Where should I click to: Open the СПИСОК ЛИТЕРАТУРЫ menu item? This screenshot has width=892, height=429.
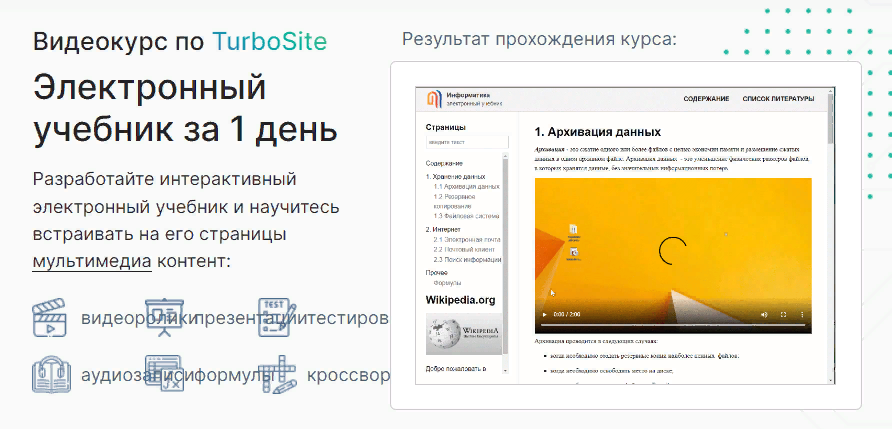point(778,99)
